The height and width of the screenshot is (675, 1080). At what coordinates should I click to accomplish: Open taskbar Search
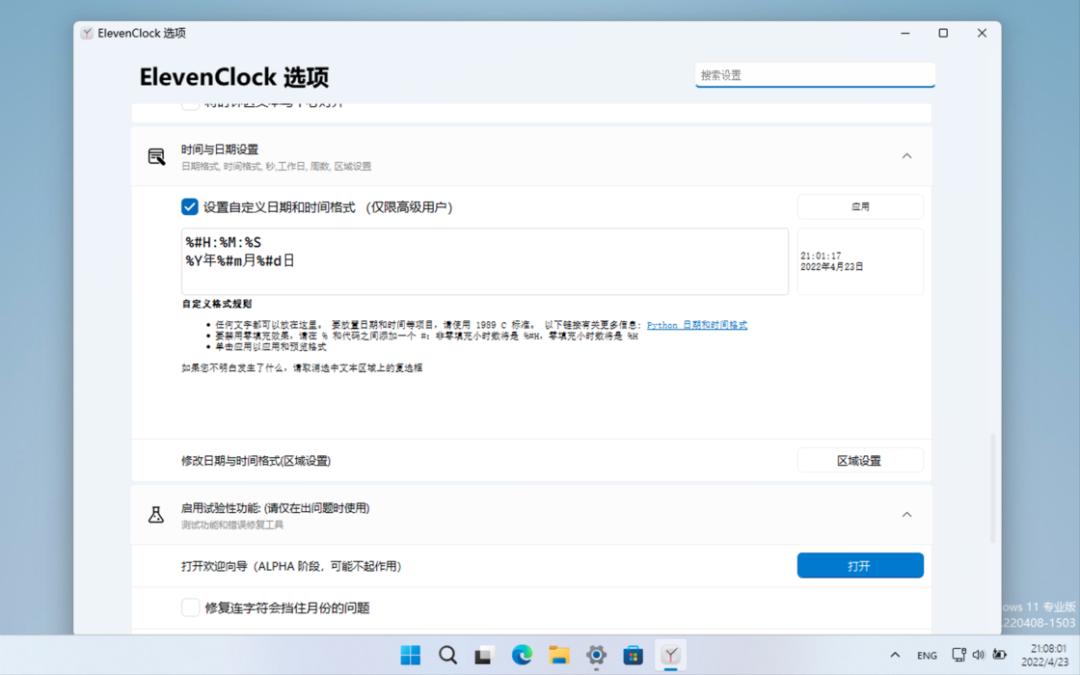[x=448, y=655]
